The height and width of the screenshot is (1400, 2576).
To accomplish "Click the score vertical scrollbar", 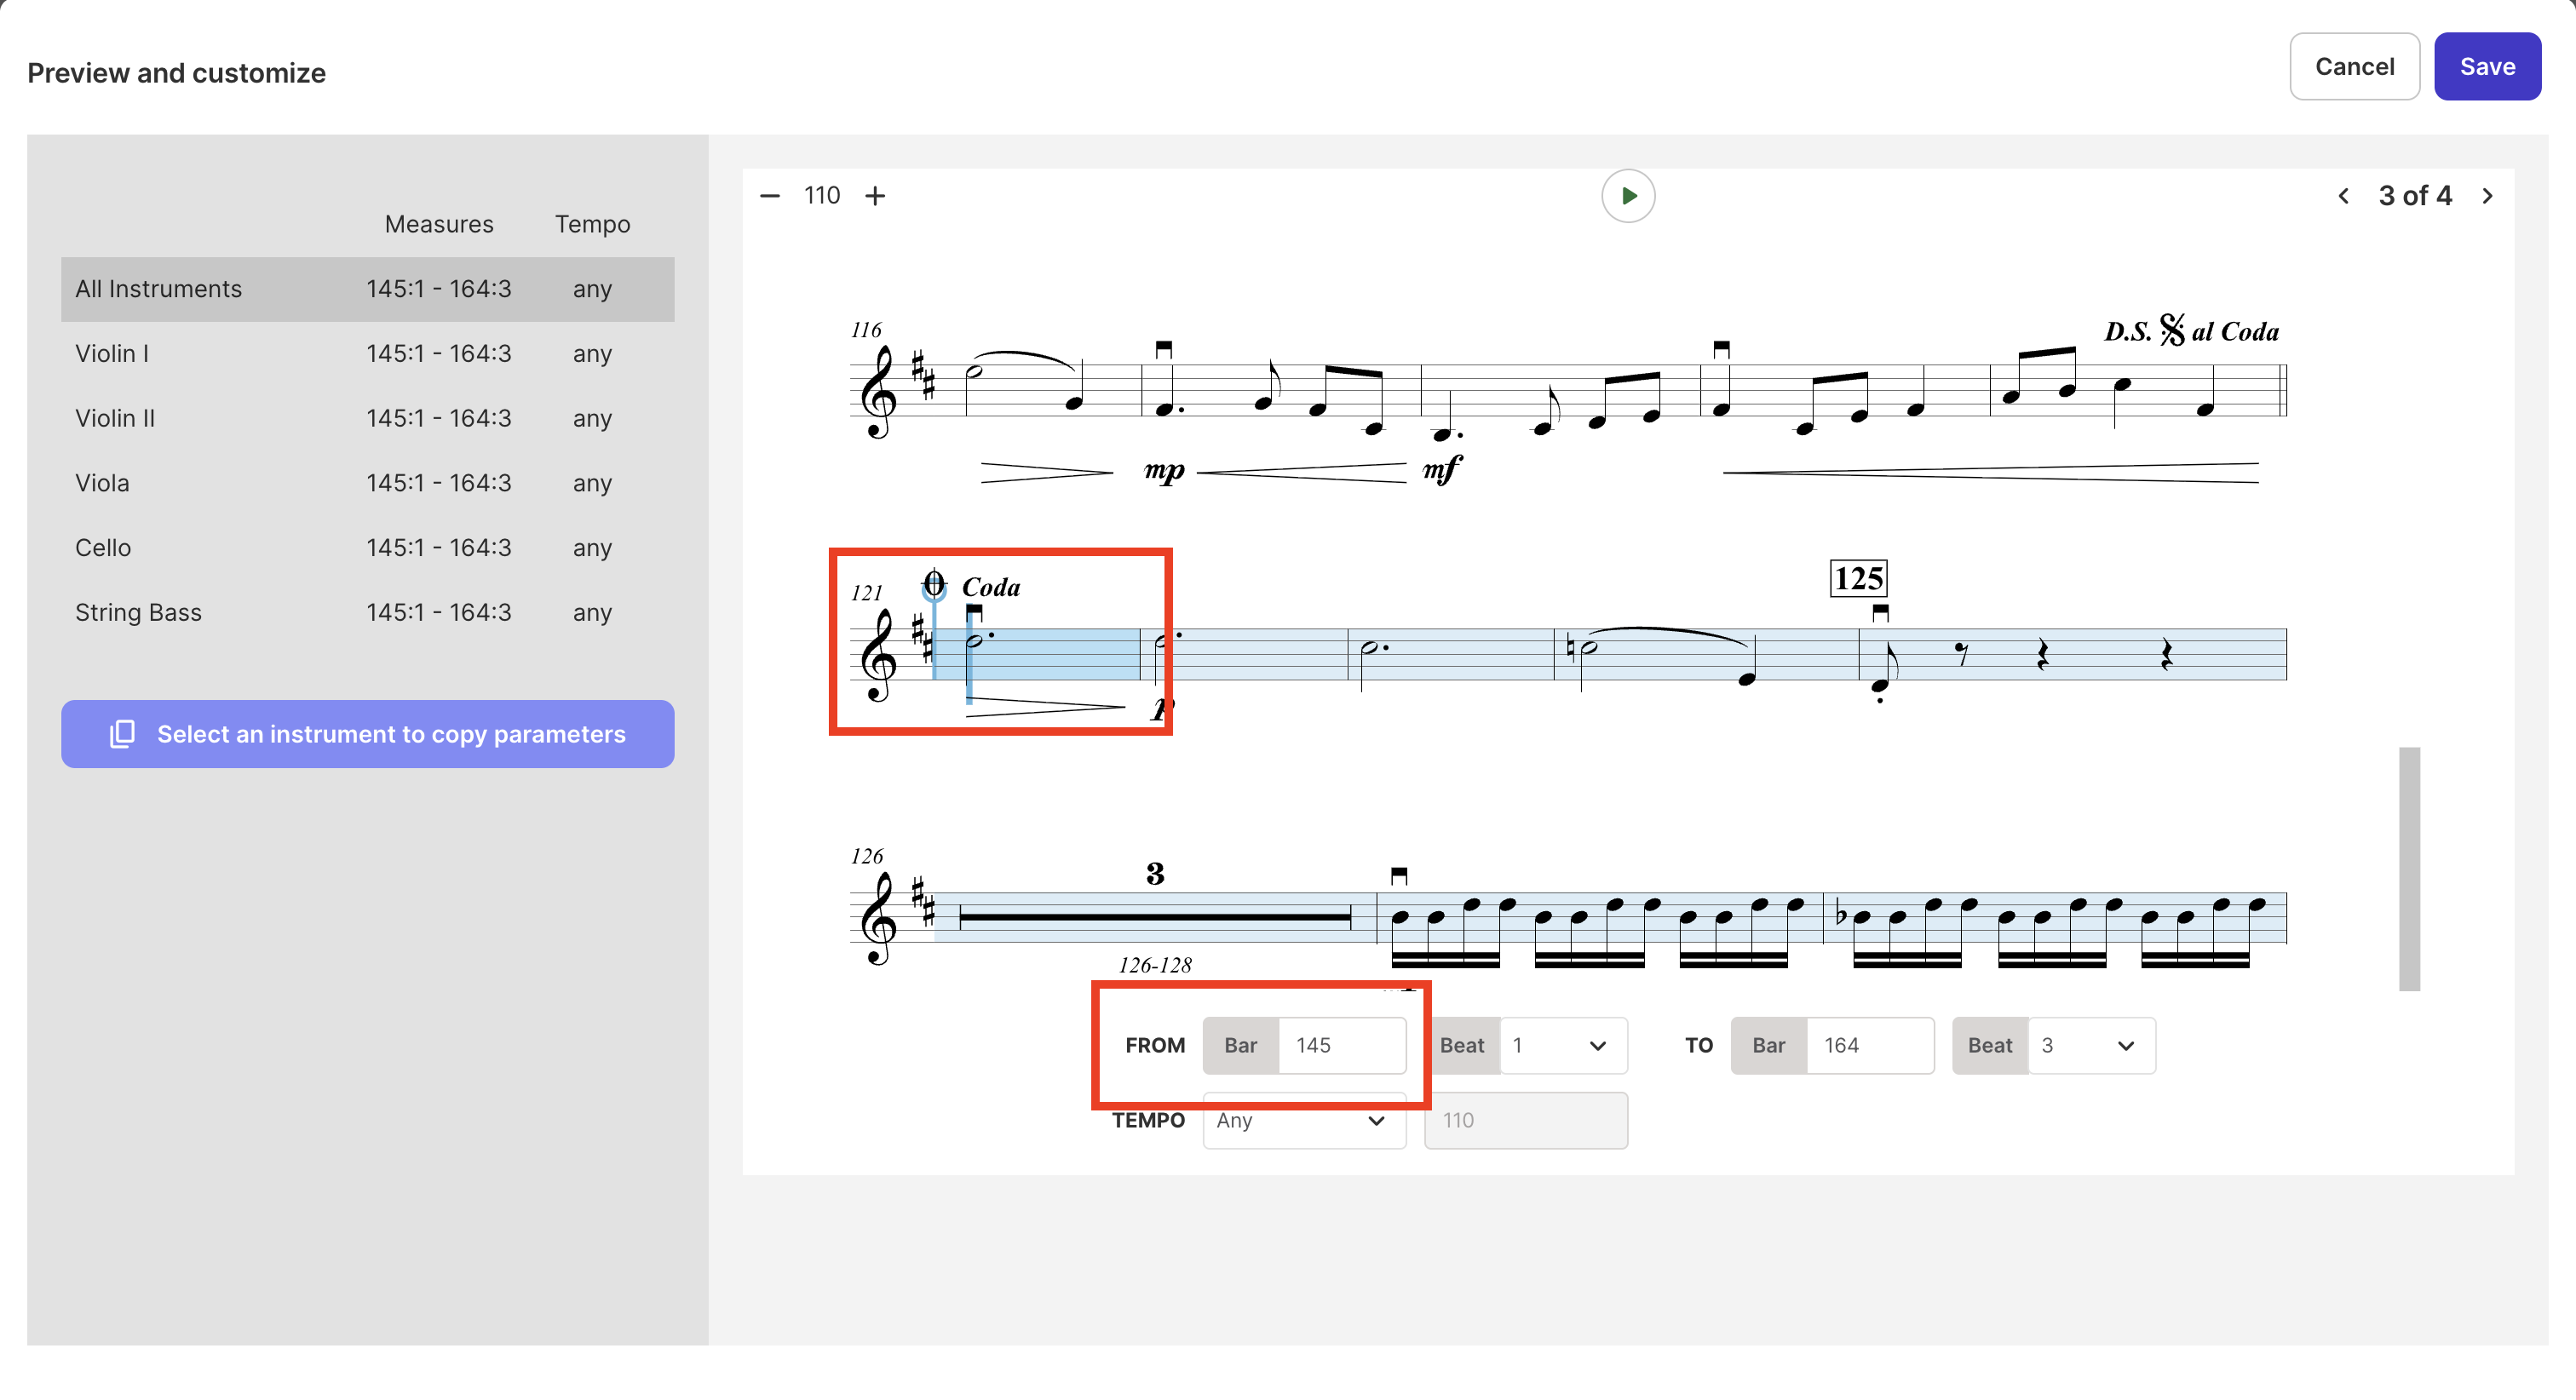I will (x=2409, y=868).
